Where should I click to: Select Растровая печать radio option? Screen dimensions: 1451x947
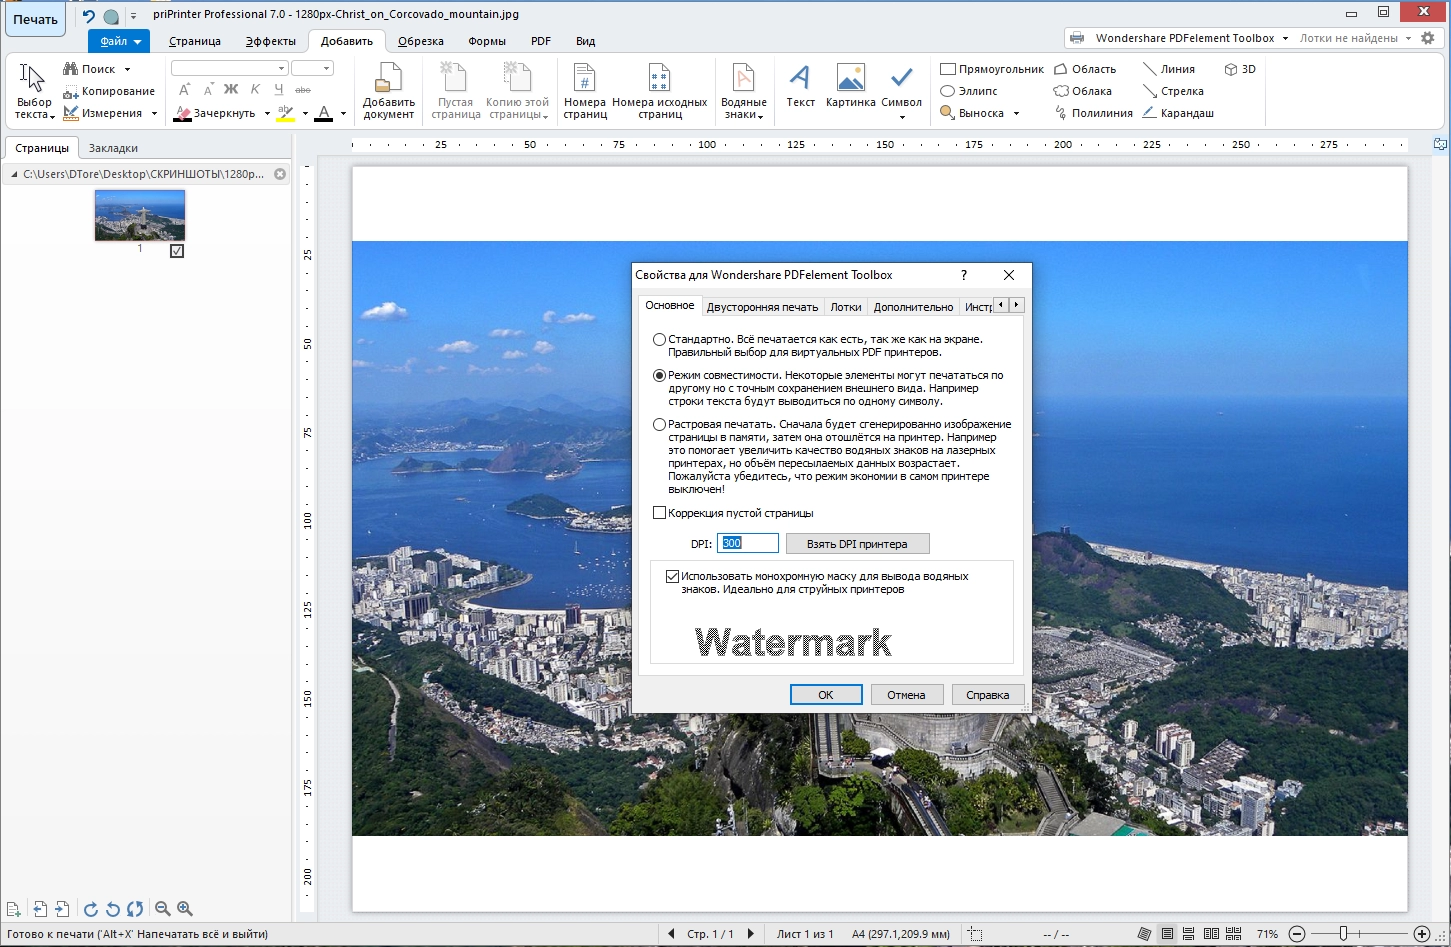click(x=659, y=425)
